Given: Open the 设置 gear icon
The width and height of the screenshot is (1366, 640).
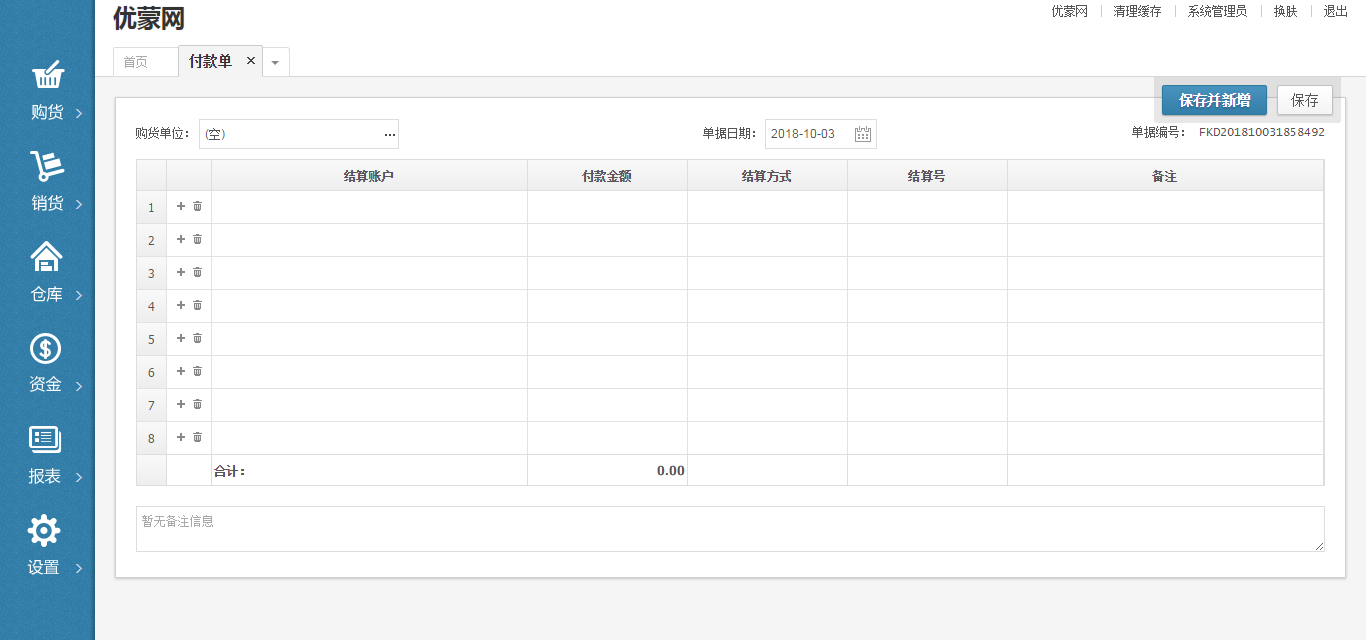Looking at the screenshot, I should tap(44, 530).
